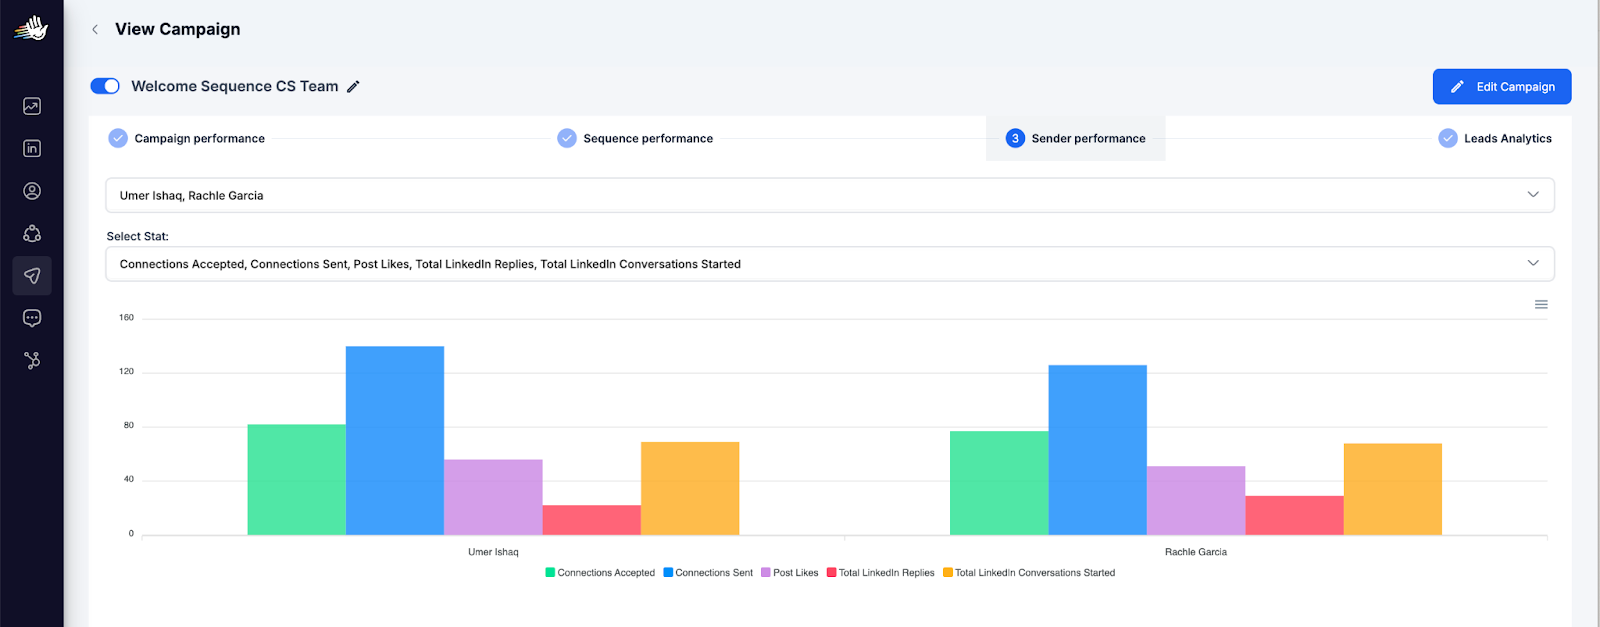
Task: Open the profile account sidebar icon
Action: click(x=32, y=191)
